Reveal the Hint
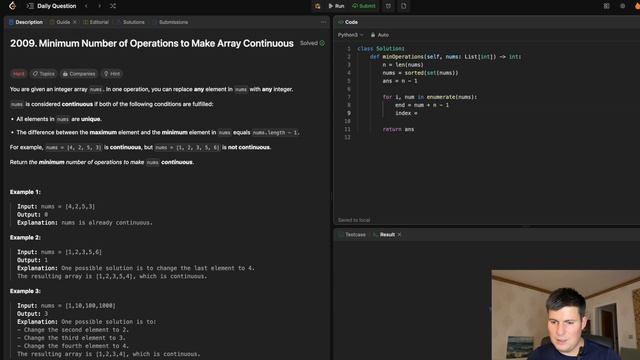 pos(112,74)
